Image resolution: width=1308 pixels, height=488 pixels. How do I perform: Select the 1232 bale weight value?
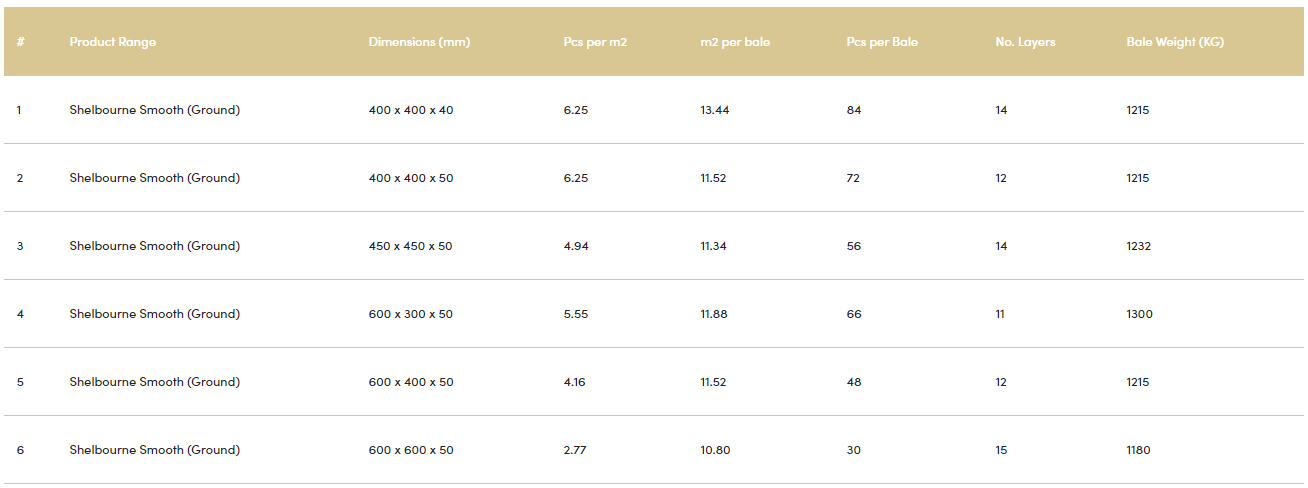coord(1139,246)
